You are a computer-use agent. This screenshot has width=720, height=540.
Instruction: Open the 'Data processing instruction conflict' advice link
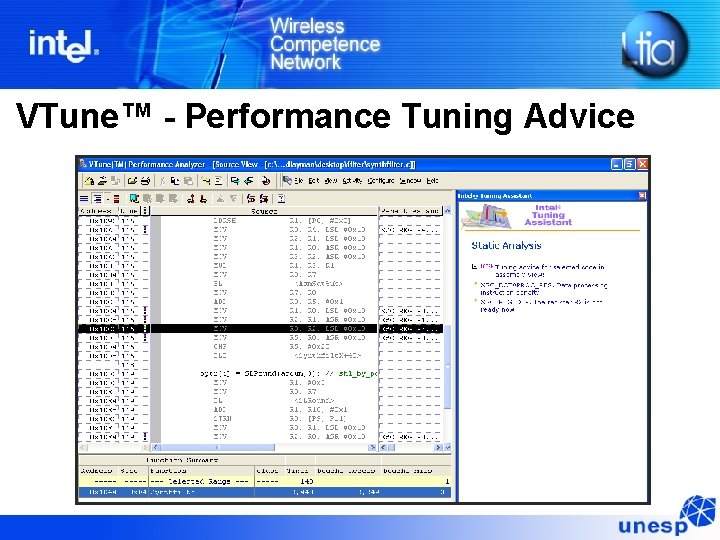(544, 288)
